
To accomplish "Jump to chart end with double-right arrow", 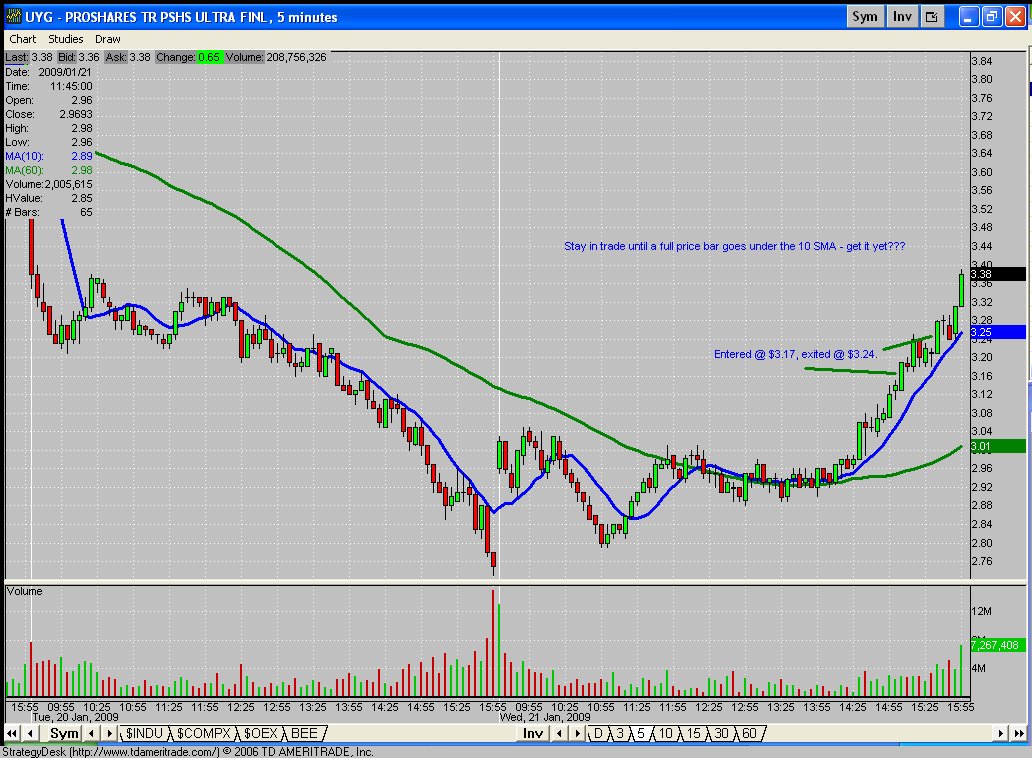I will 1018,733.
